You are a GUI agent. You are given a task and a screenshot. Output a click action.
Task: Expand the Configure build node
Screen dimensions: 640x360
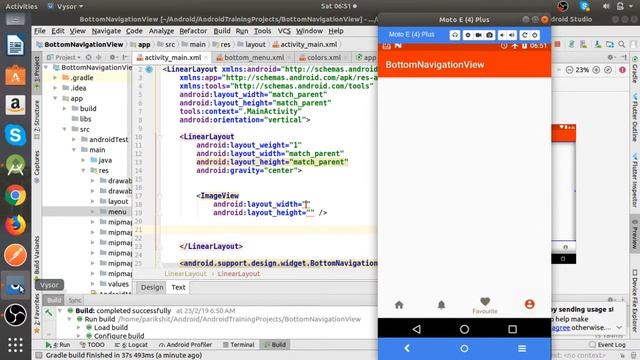pos(78,336)
